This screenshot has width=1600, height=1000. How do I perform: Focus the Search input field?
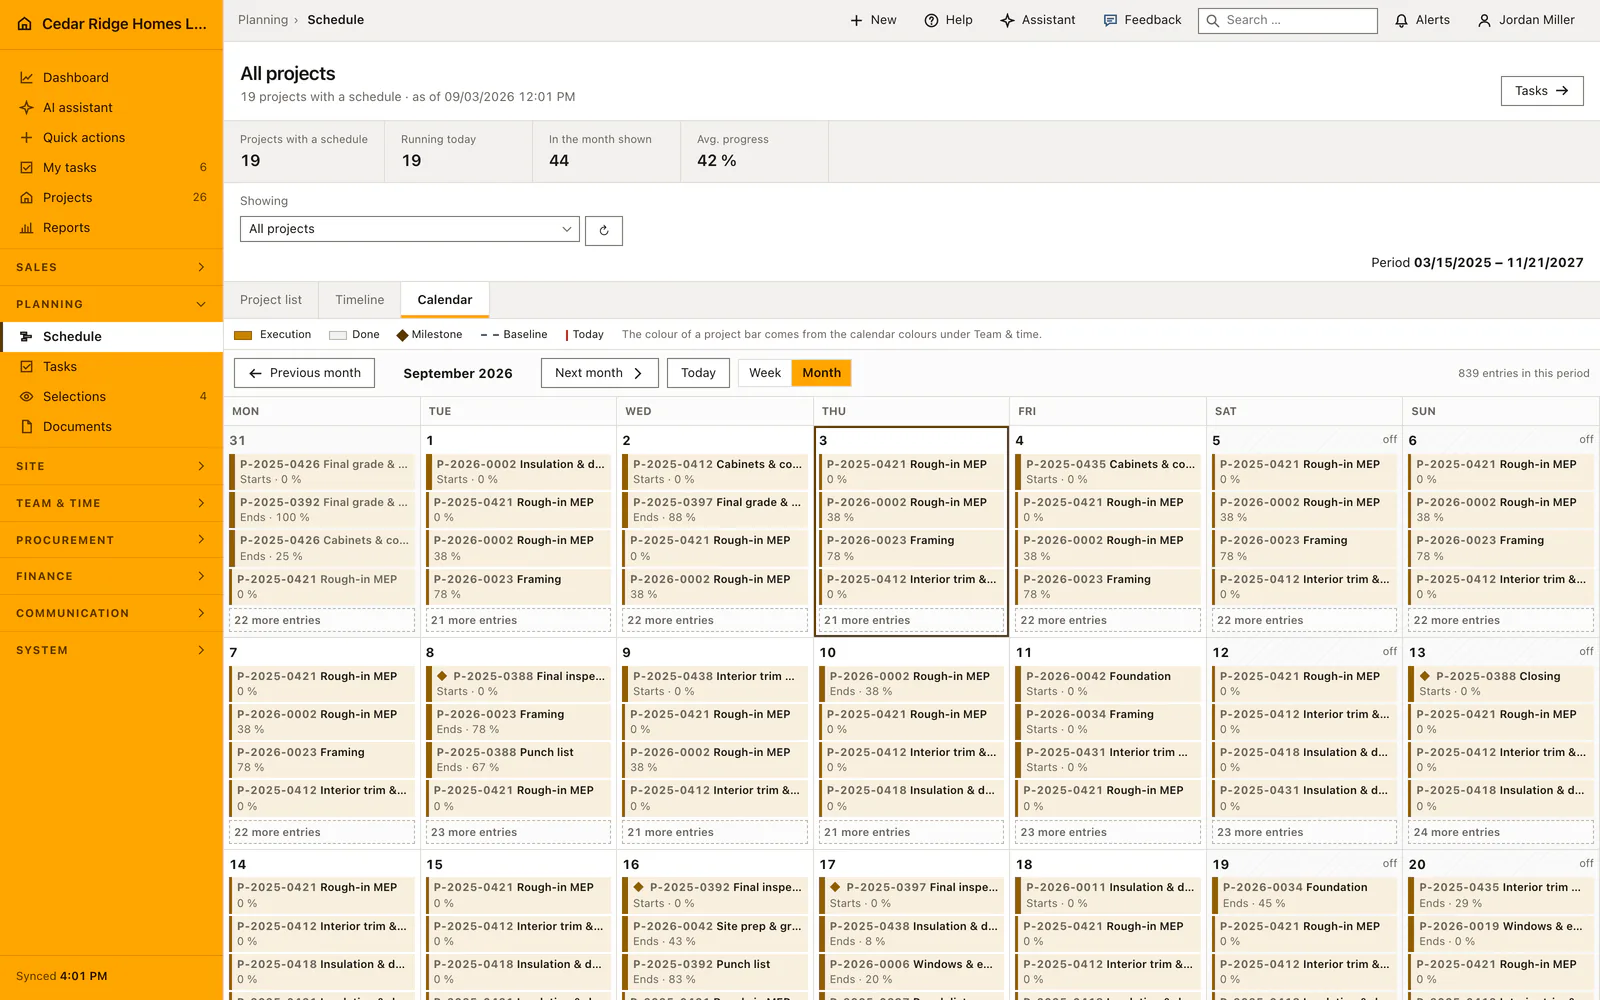click(1288, 20)
